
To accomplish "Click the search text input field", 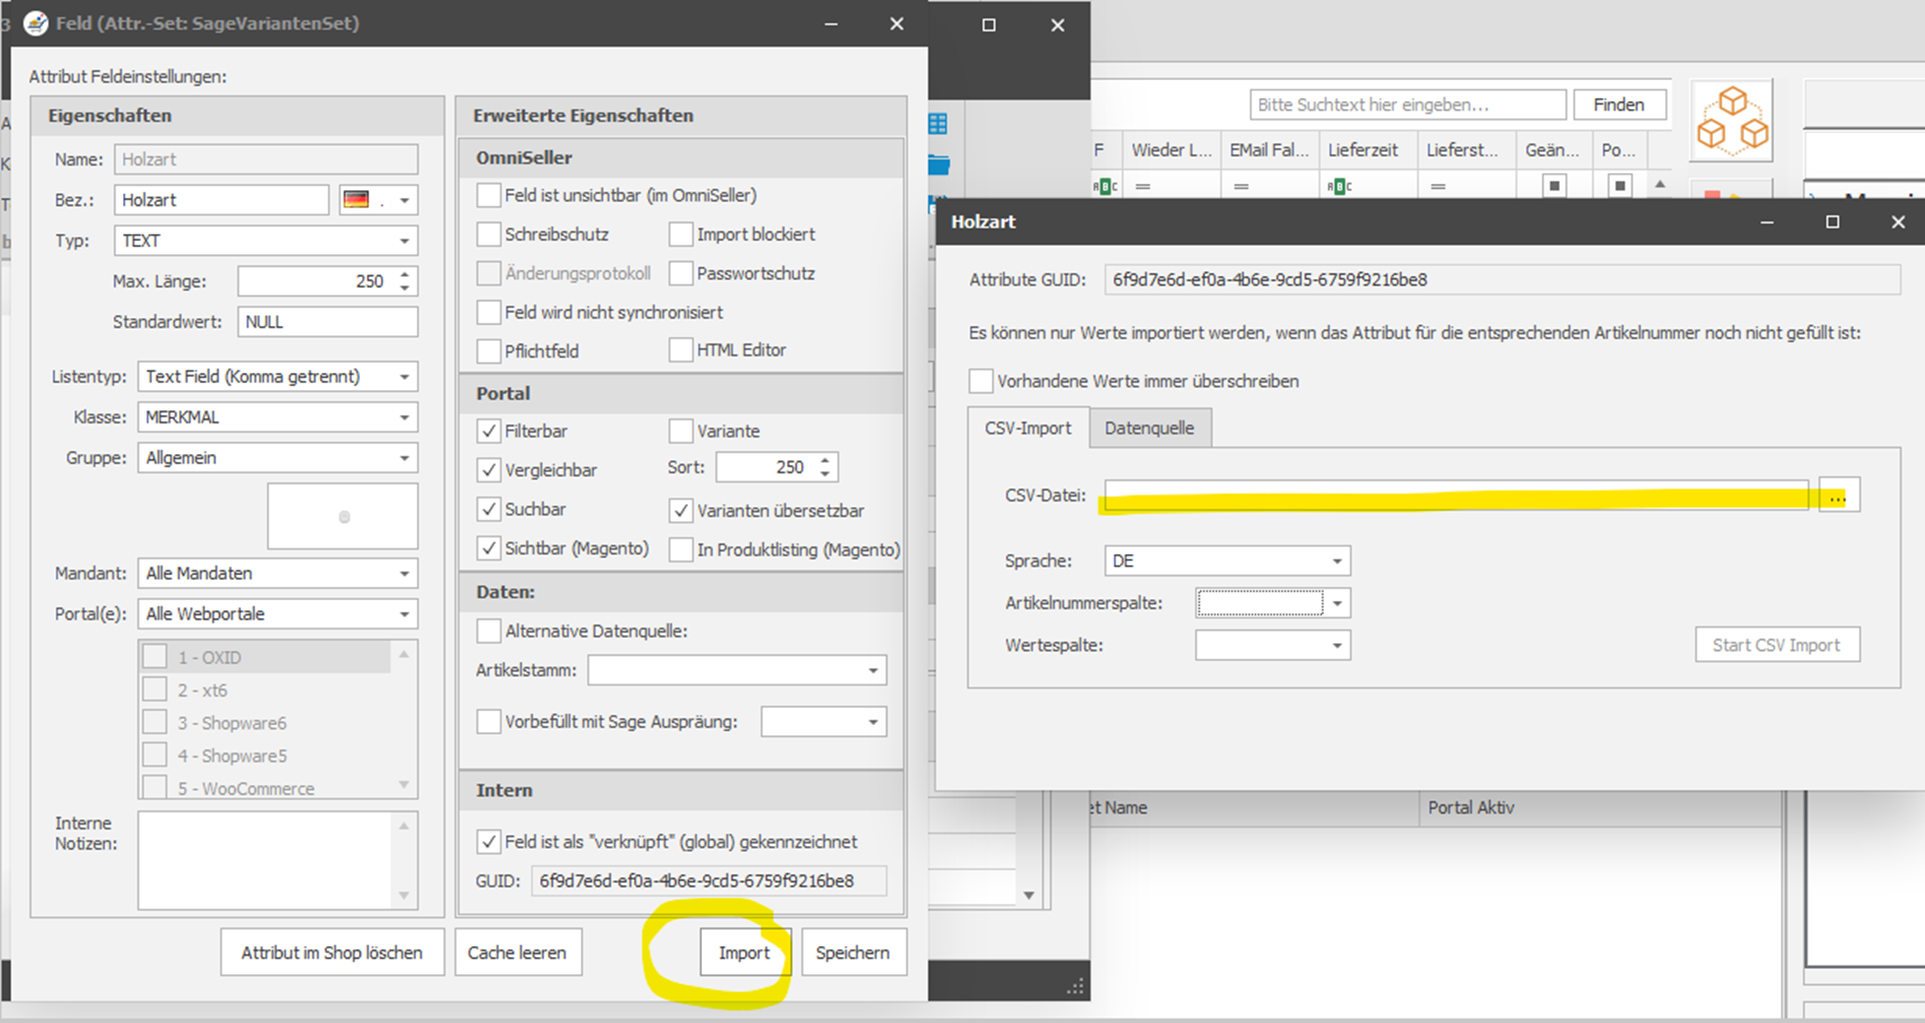I will pyautogui.click(x=1407, y=105).
